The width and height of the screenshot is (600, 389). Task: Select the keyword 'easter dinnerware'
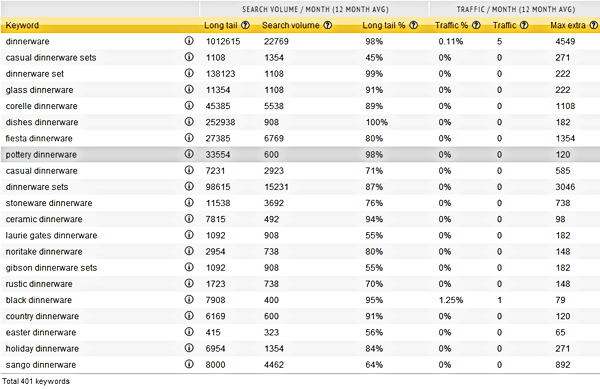point(41,332)
